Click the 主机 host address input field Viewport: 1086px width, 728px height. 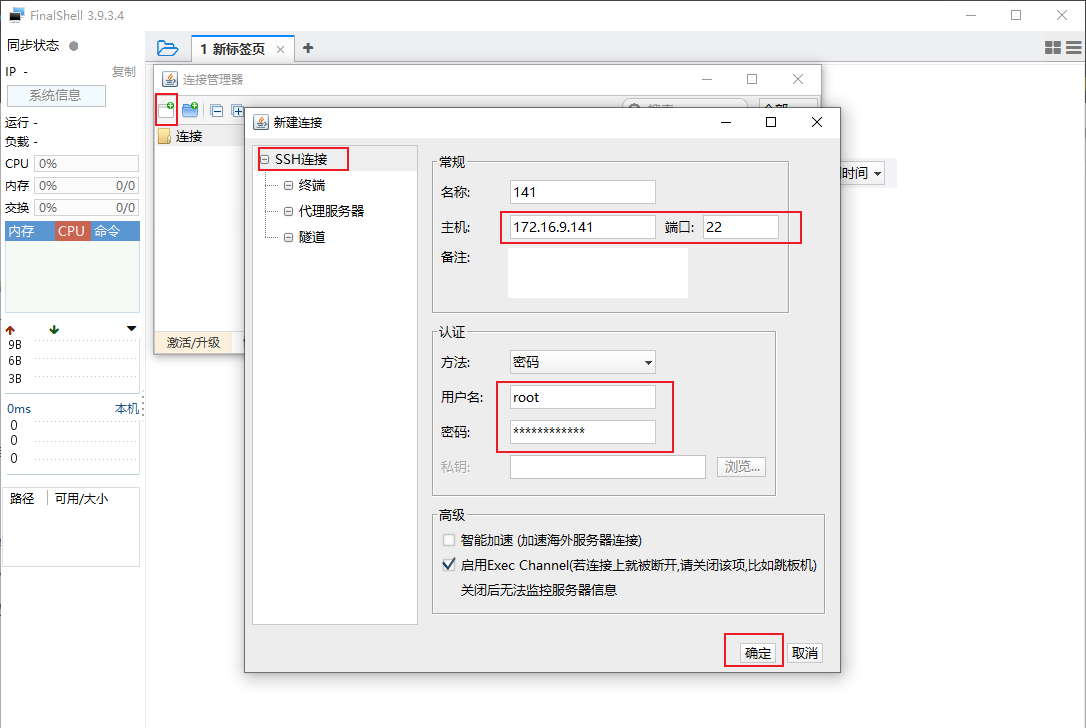tap(580, 227)
